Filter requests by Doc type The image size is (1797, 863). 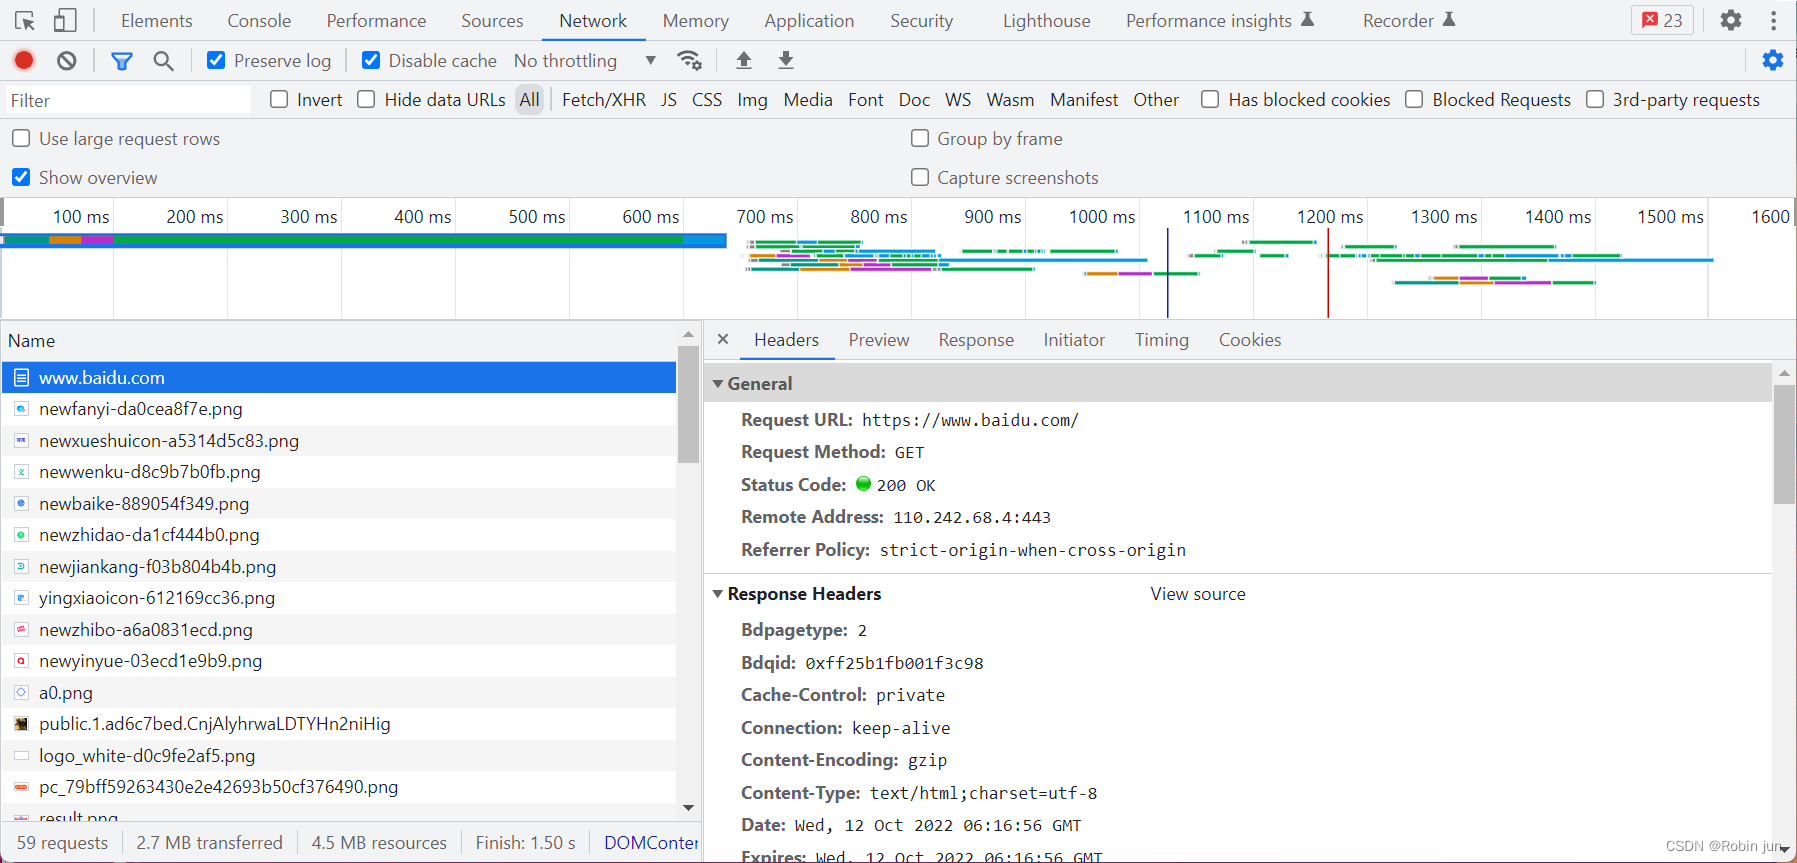914,100
